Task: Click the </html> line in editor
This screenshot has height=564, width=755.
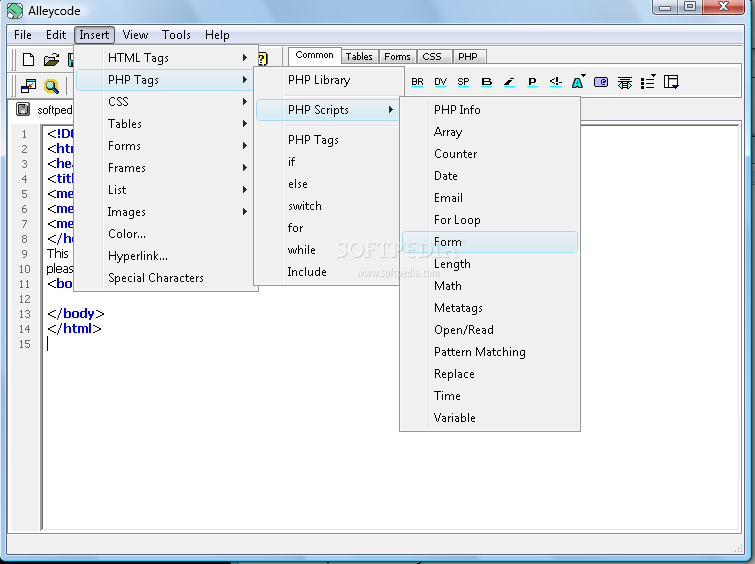Action: click(x=75, y=329)
